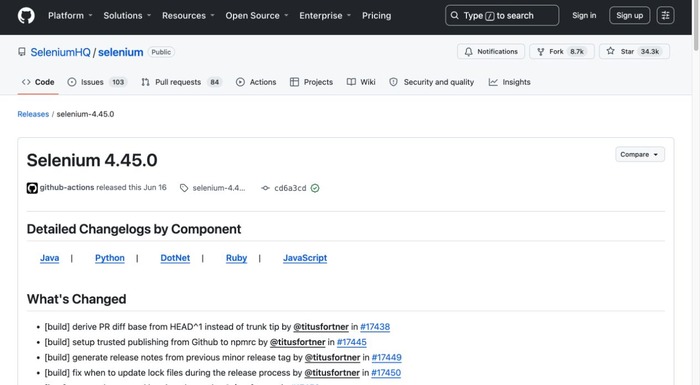This screenshot has width=700, height=385.
Task: Open the Wiki tab
Action: pyautogui.click(x=361, y=82)
